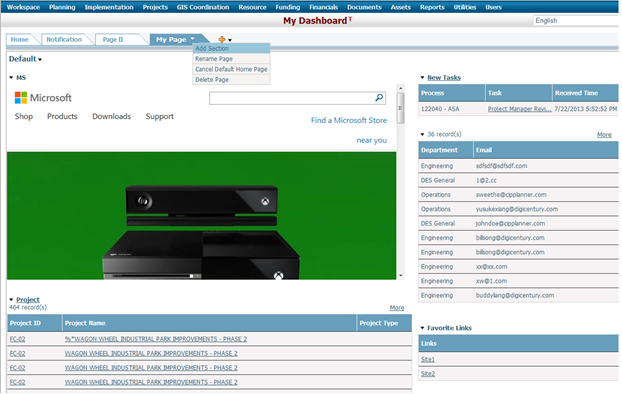The width and height of the screenshot is (622, 394).
Task: Open the dropdown arrow beside add page icon
Action: [230, 40]
